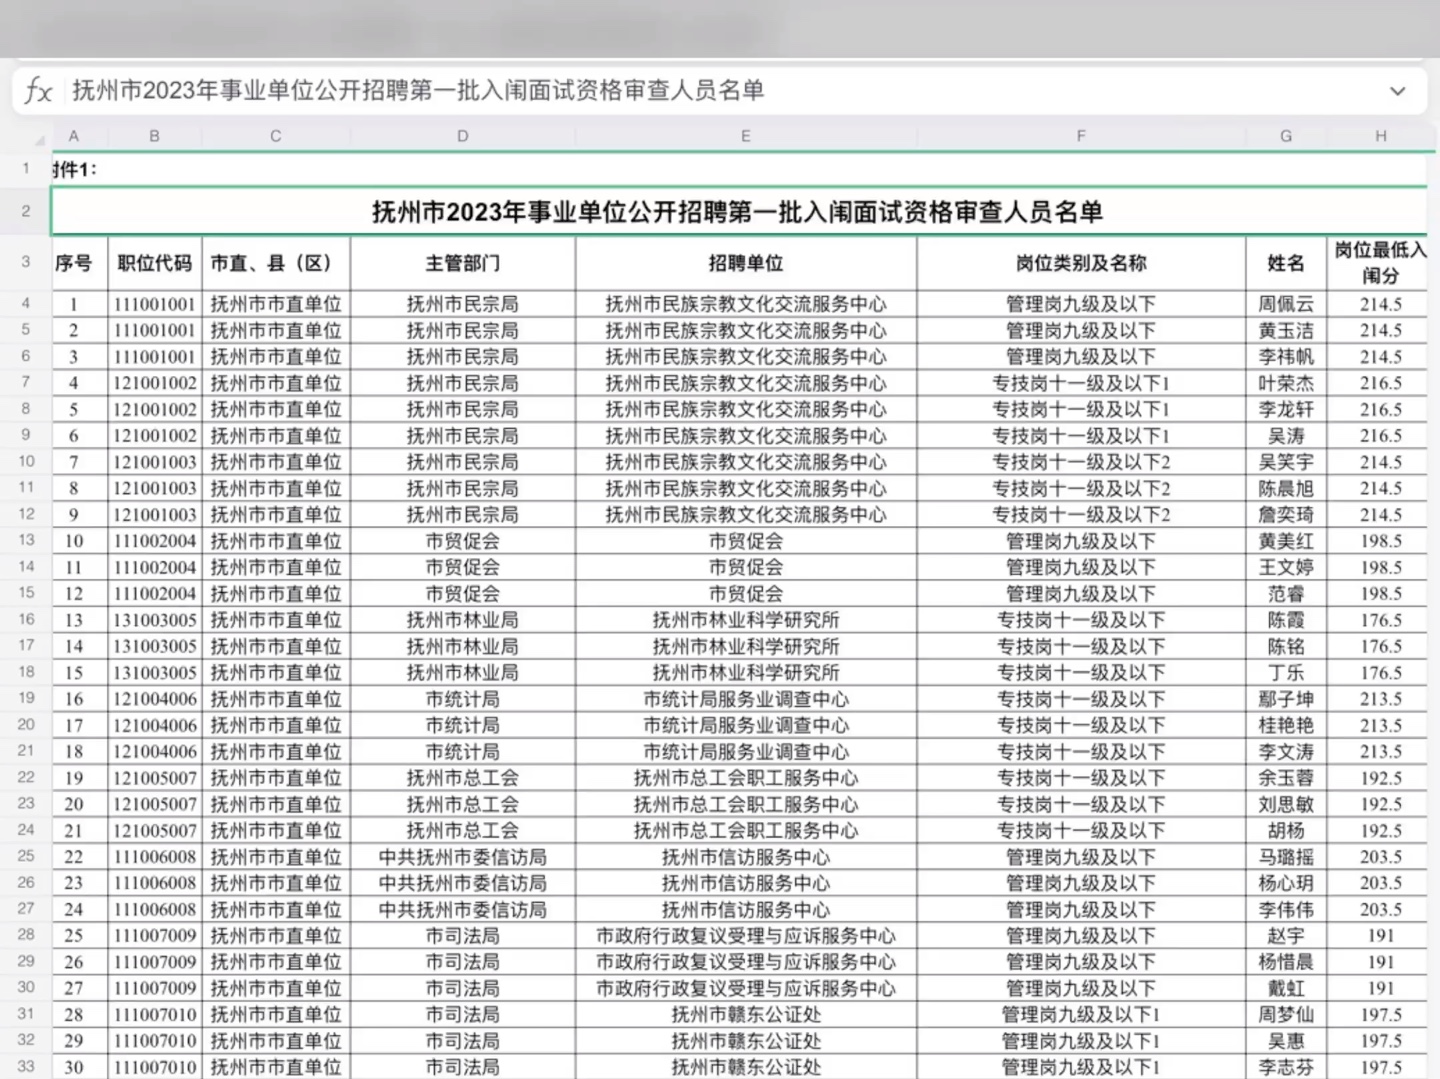Screen dimensions: 1440x1079
Task: Select column E header
Action: tap(745, 136)
